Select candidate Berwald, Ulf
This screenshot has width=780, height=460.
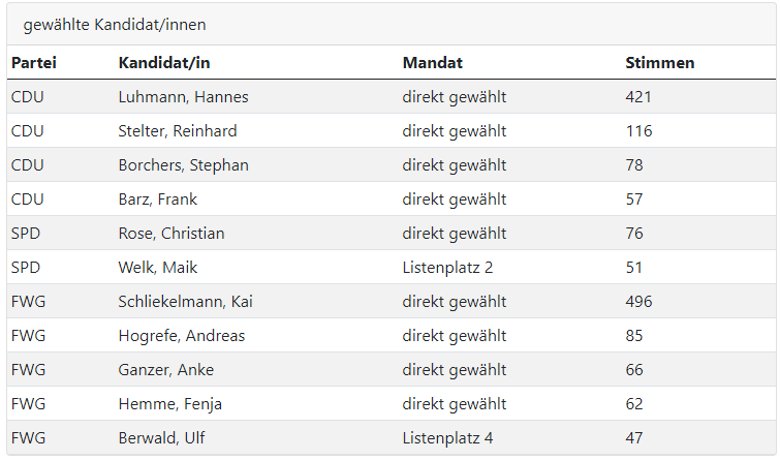(161, 438)
